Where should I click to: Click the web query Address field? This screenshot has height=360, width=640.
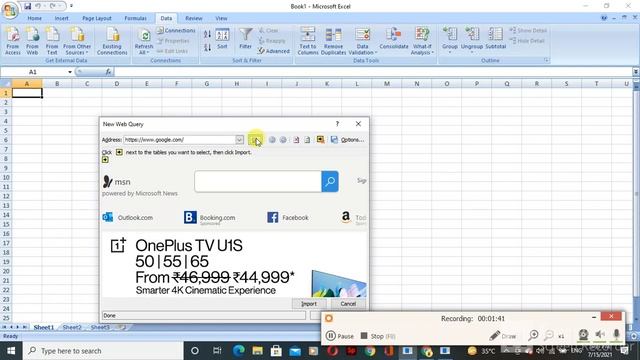pyautogui.click(x=180, y=140)
